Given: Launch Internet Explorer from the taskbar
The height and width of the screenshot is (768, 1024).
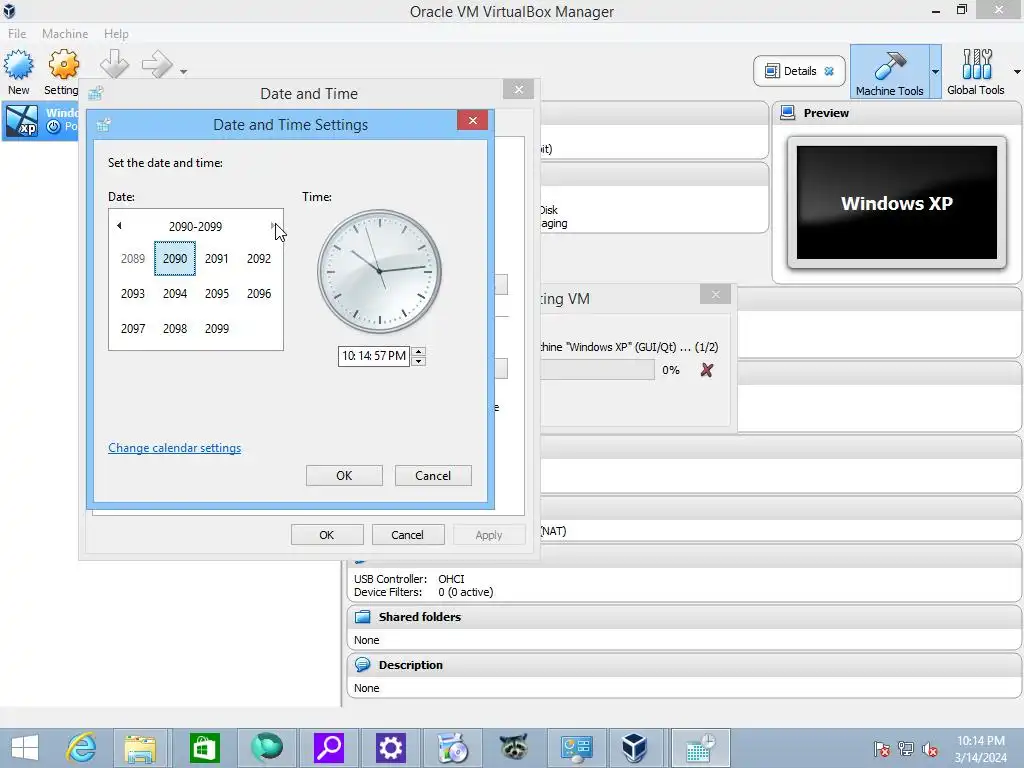Looking at the screenshot, I should point(82,748).
